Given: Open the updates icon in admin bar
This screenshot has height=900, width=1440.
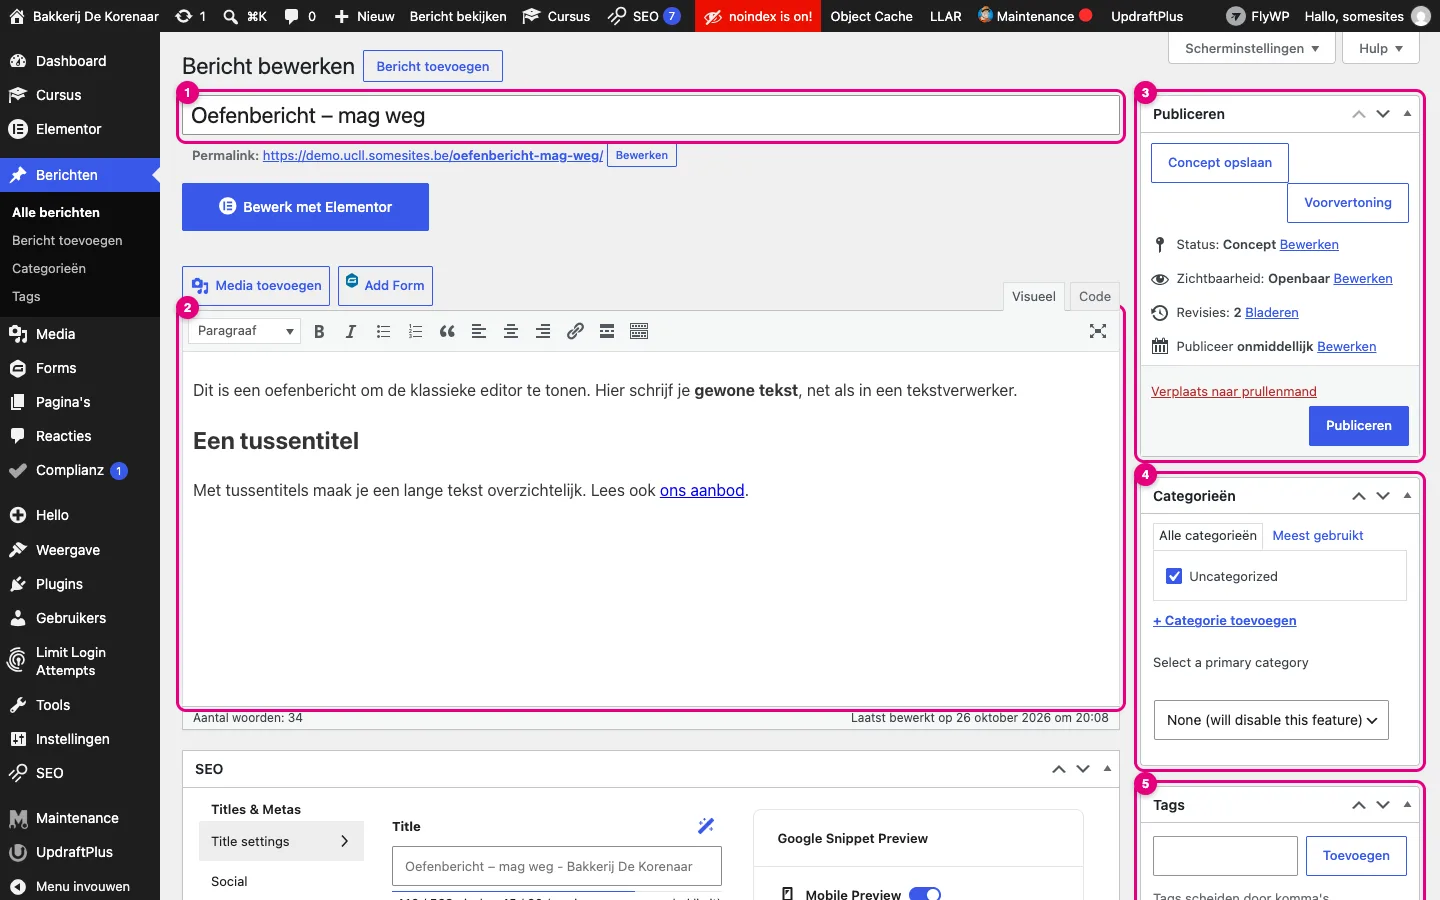Looking at the screenshot, I should (x=190, y=16).
